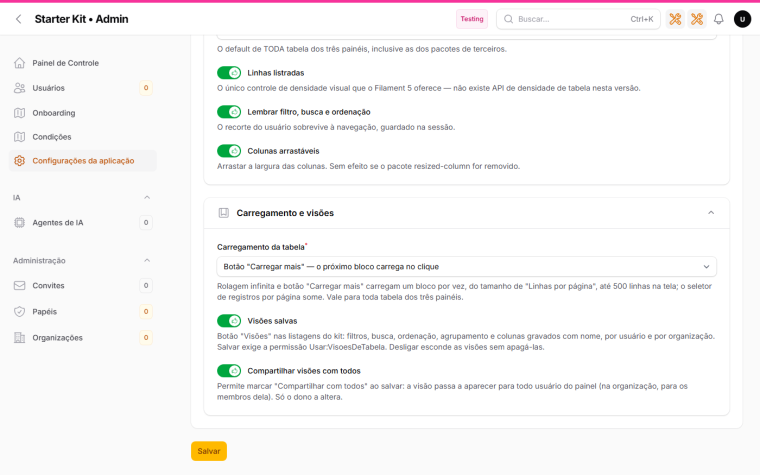Click the Testing environment badge
This screenshot has width=760, height=475.
tap(472, 19)
